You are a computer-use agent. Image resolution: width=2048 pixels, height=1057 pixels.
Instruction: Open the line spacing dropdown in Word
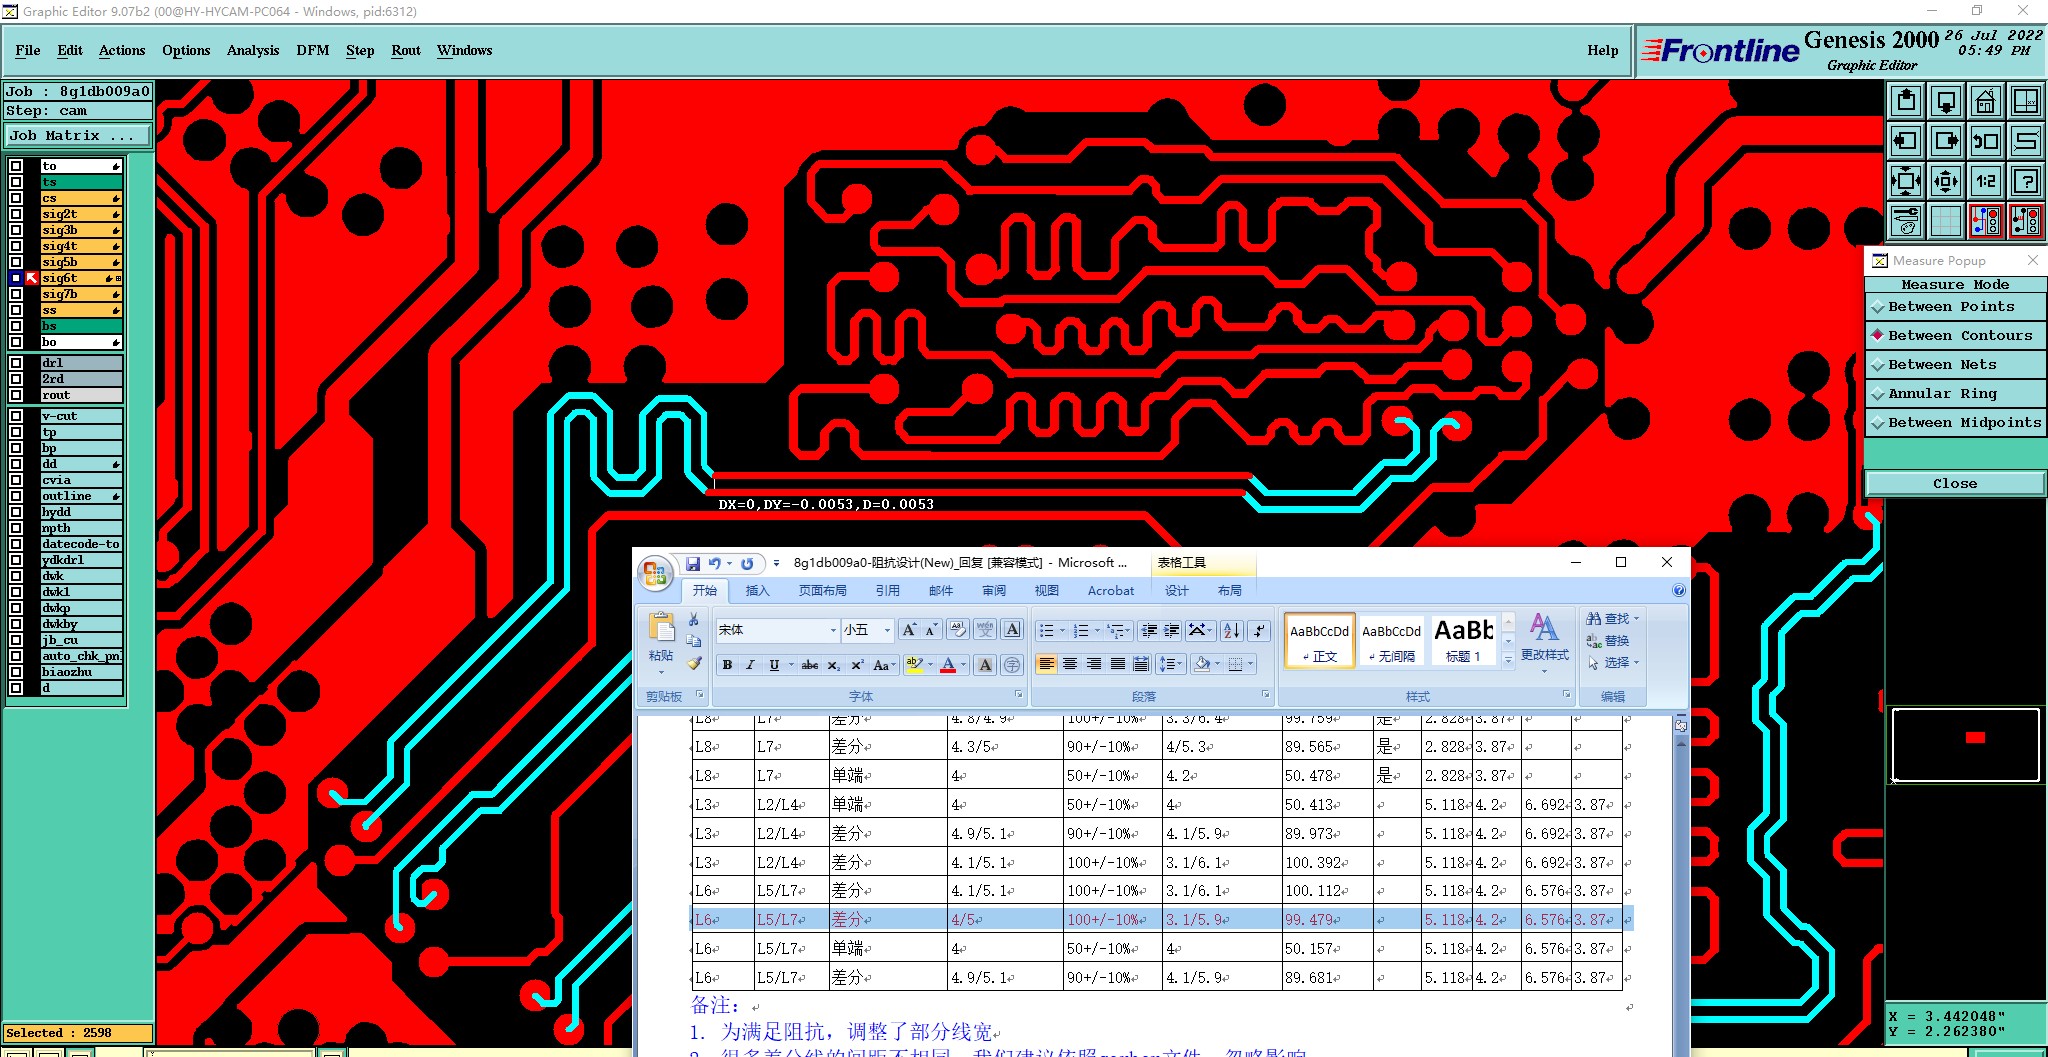[1170, 664]
